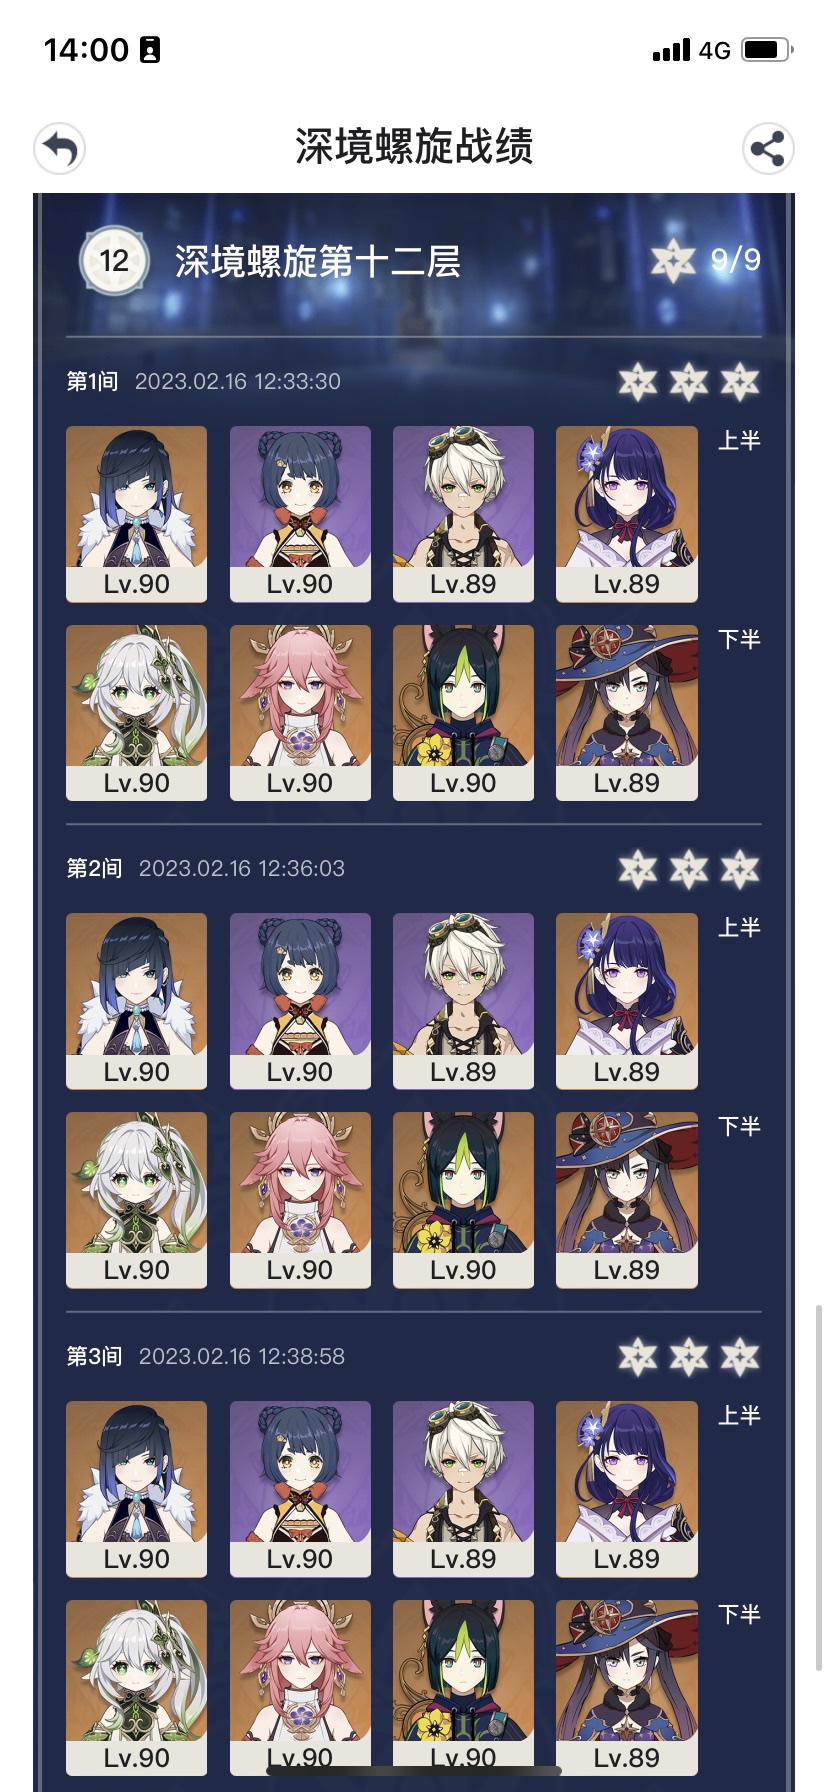Select purple-haired Lv.89 character in chamber 3 first half

[x=626, y=1489]
